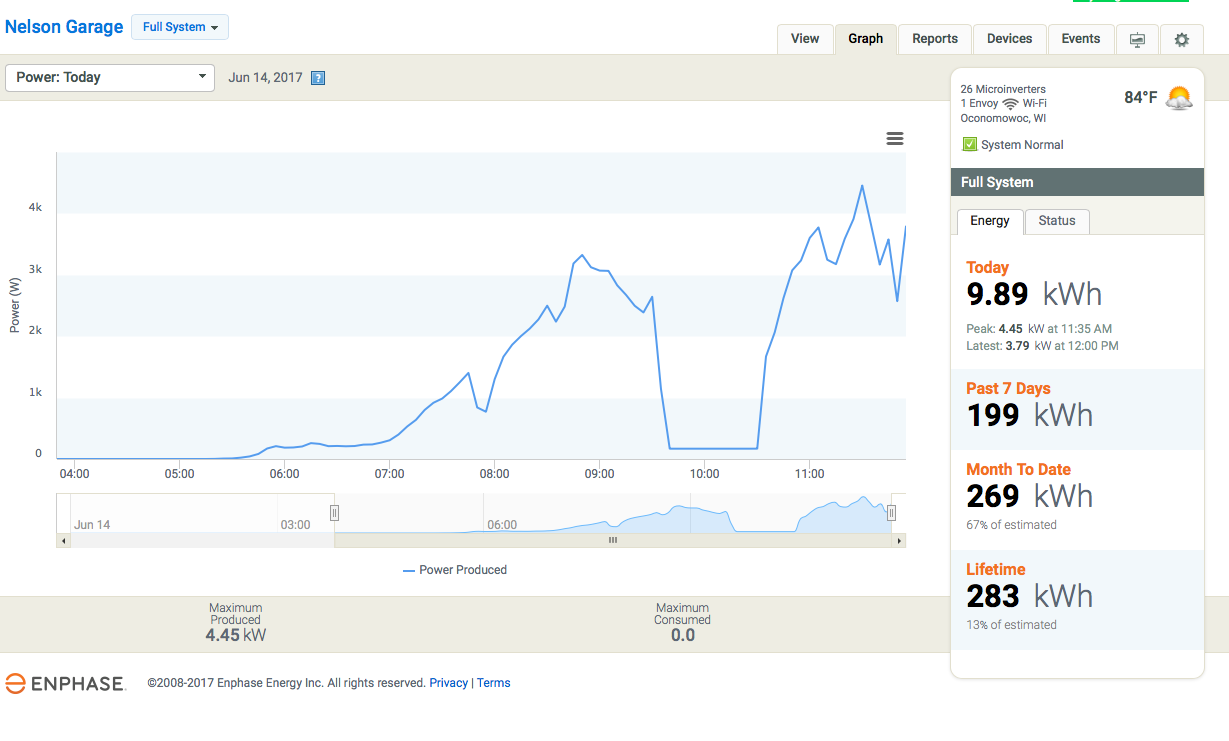Screen dimensions: 1229x741
Task: Select the Status tab in side panel
Action: tap(1057, 221)
